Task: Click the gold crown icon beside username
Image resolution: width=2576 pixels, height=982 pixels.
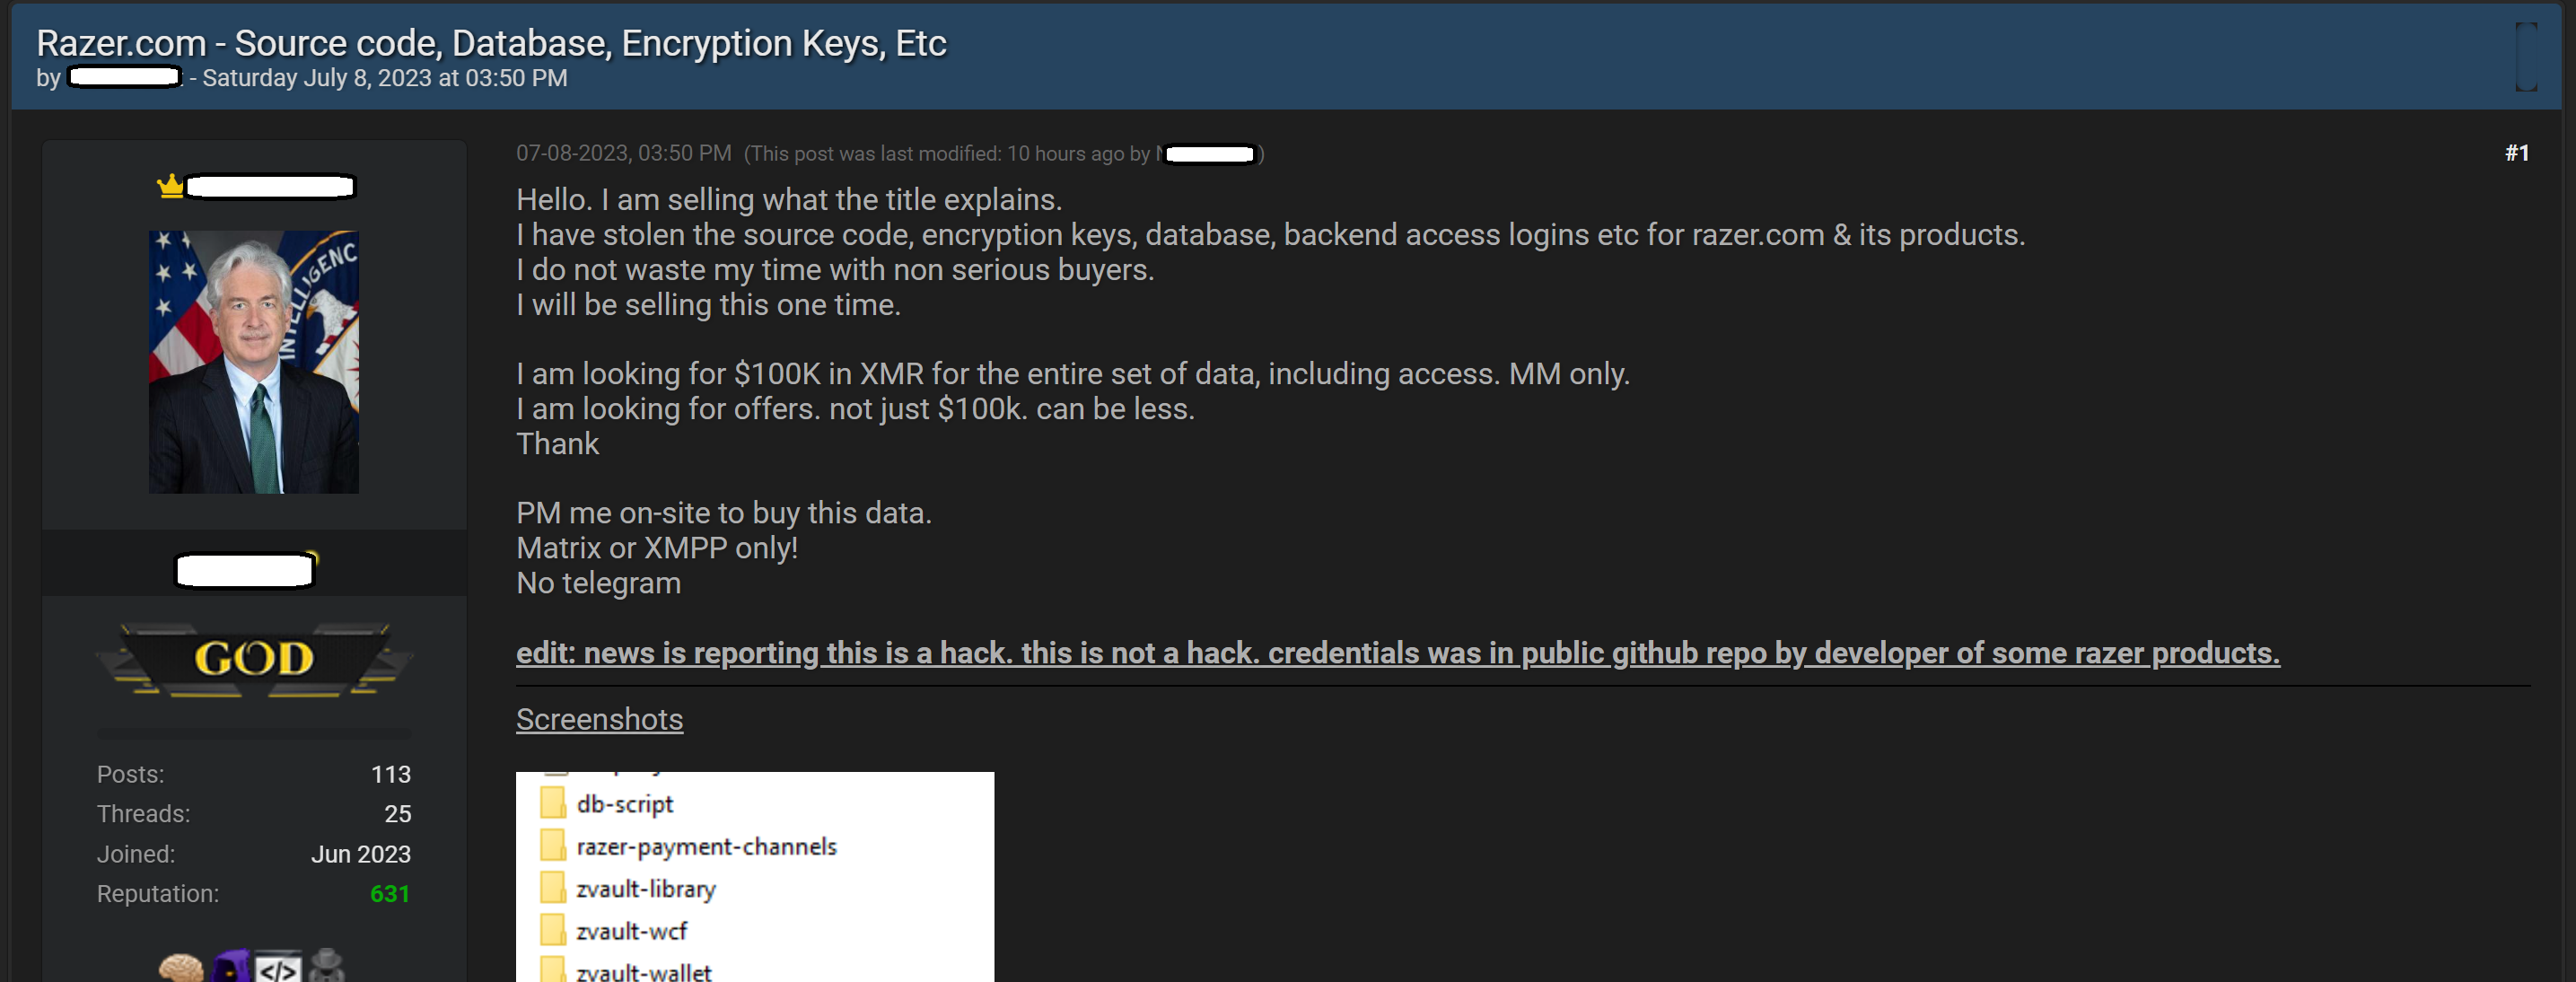Action: point(170,186)
